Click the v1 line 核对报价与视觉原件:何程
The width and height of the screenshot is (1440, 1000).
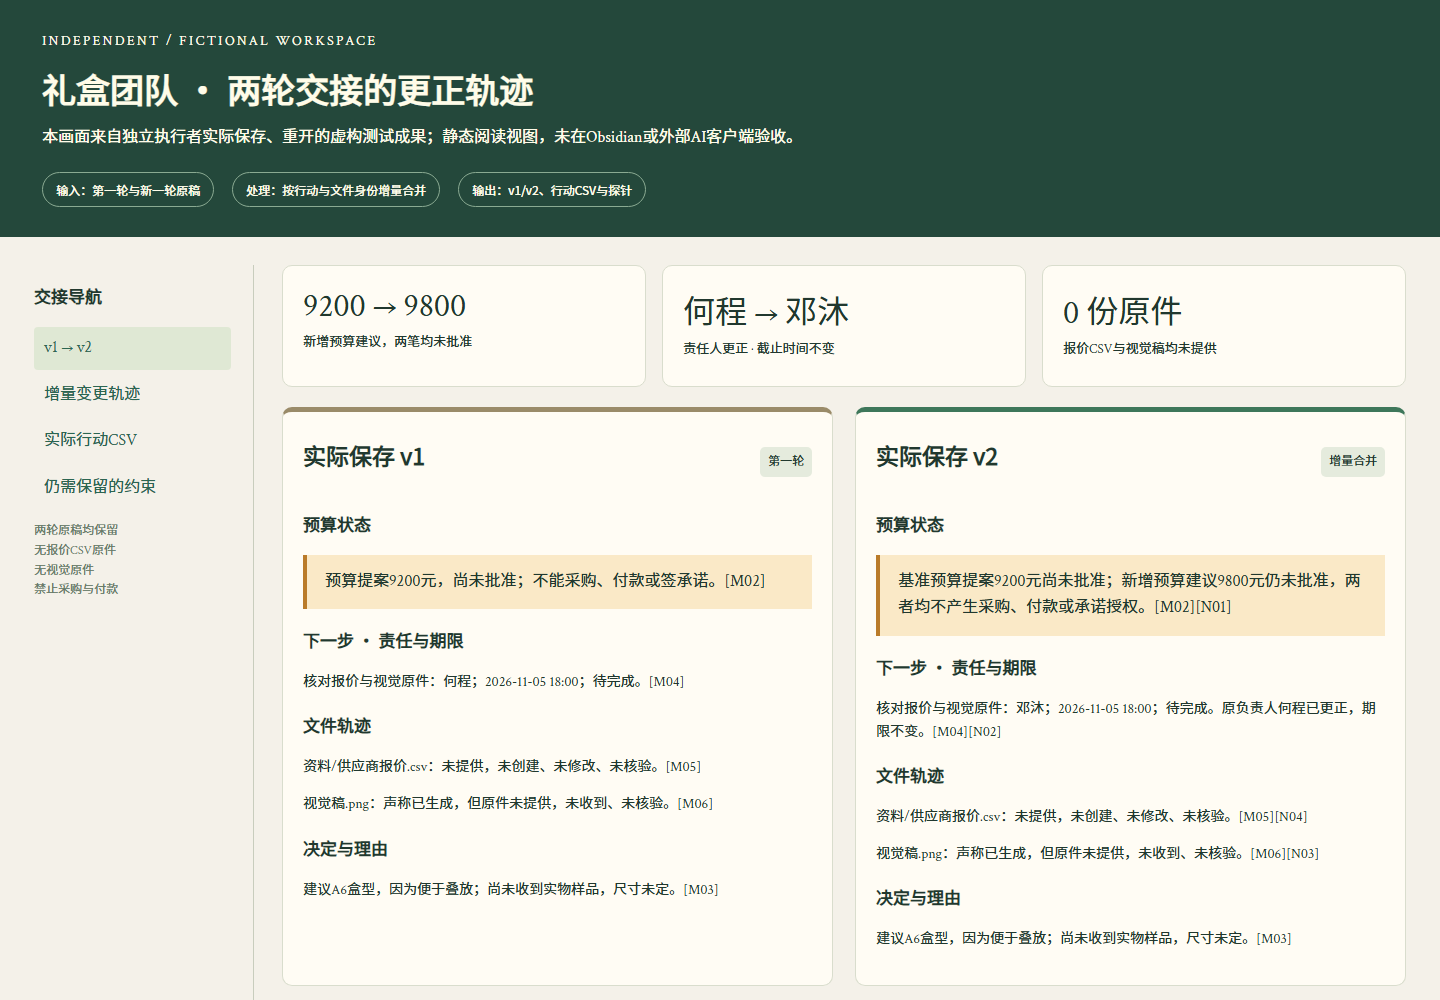click(494, 682)
